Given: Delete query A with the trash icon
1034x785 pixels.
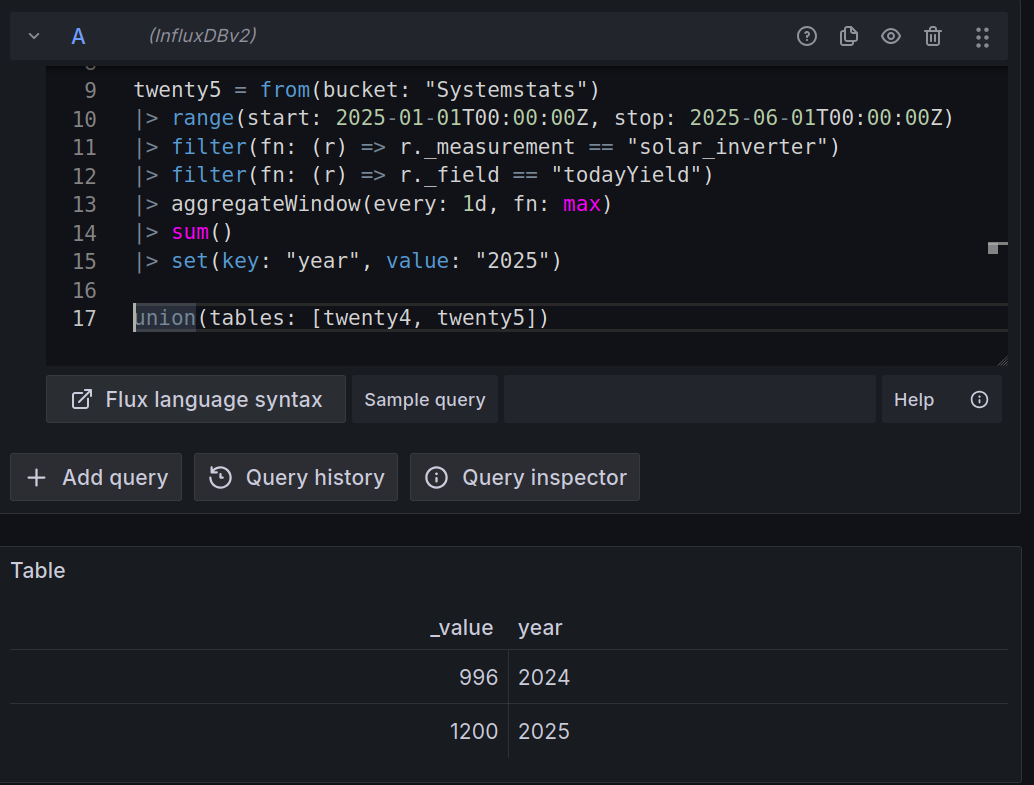Looking at the screenshot, I should [933, 37].
